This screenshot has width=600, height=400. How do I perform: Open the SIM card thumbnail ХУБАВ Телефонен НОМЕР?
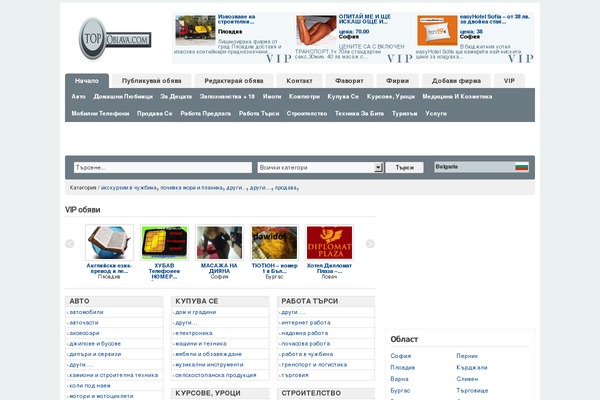coord(165,243)
